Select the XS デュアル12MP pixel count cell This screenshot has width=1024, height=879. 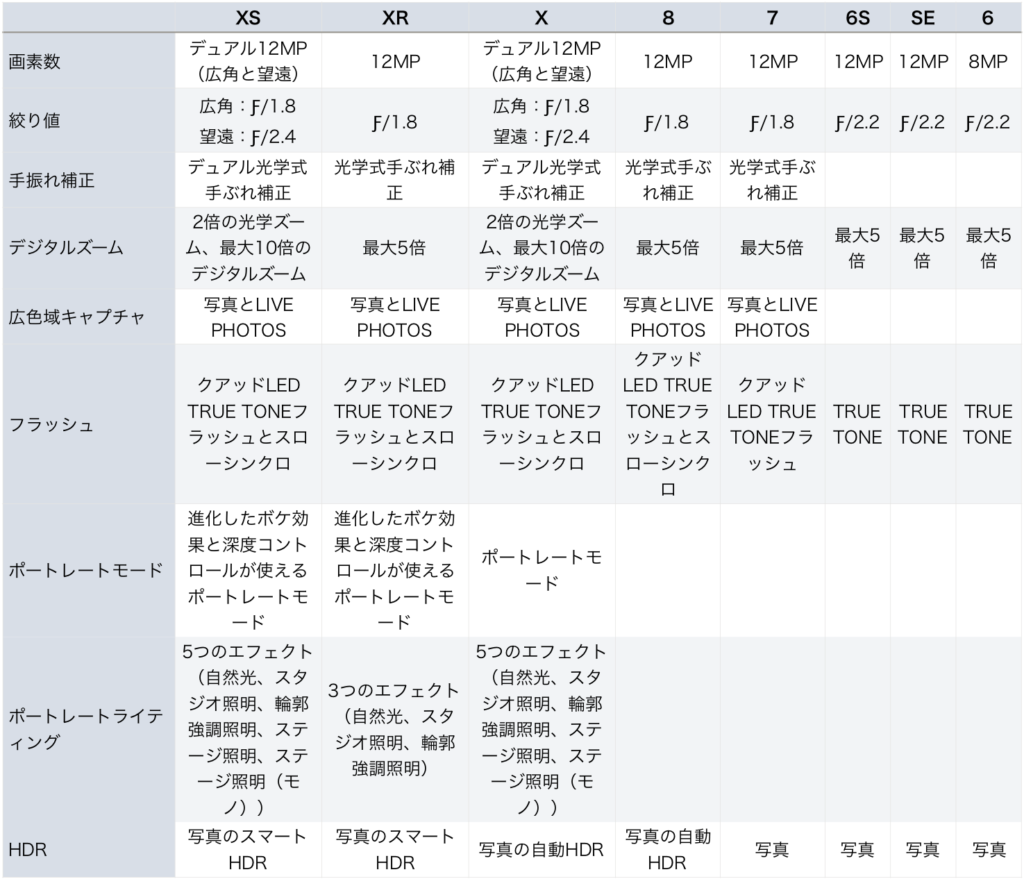point(248,61)
